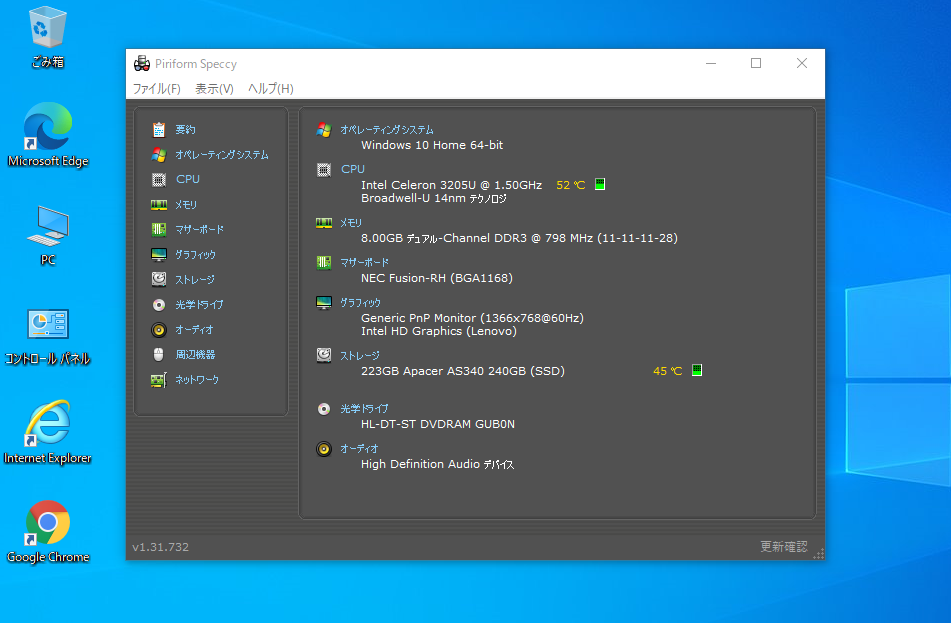Screen dimensions: 951x623
Task: Go to 要約 section in sidebar
Action: [x=185, y=130]
